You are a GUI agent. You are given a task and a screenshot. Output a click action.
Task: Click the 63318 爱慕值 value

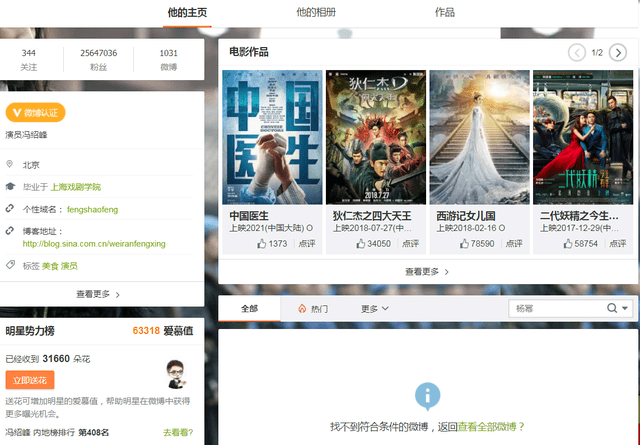(163, 331)
